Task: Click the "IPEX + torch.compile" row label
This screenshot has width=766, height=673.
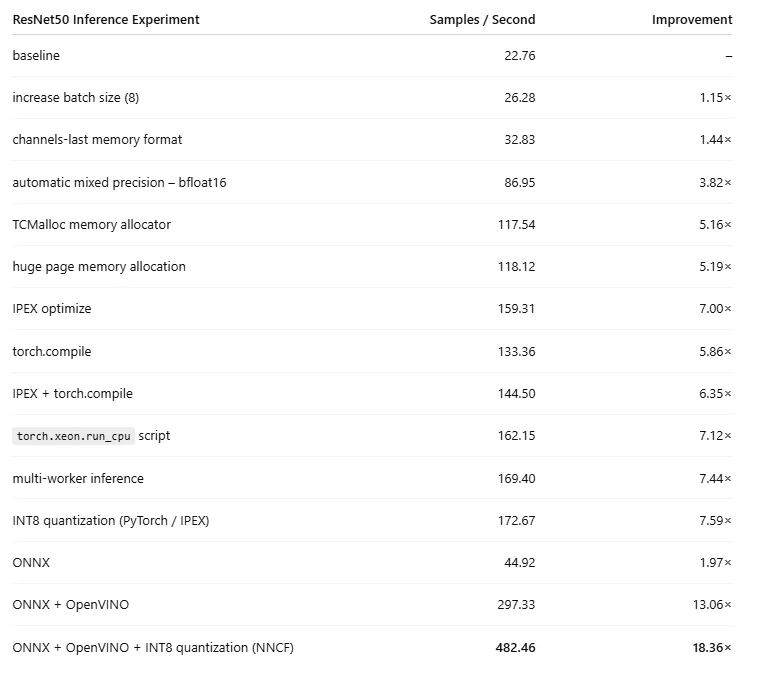Action: [x=72, y=394]
